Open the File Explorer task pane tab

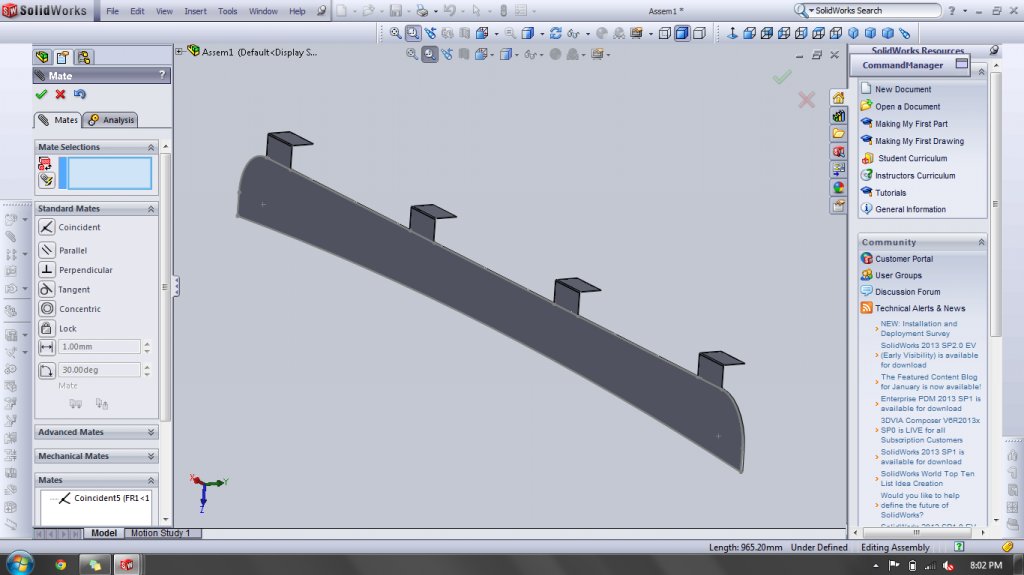[839, 134]
